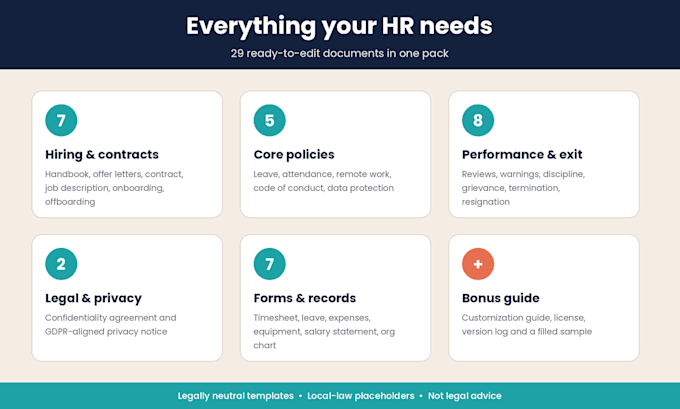
Task: Click Local-law placeholders in footer
Action: pyautogui.click(x=361, y=396)
